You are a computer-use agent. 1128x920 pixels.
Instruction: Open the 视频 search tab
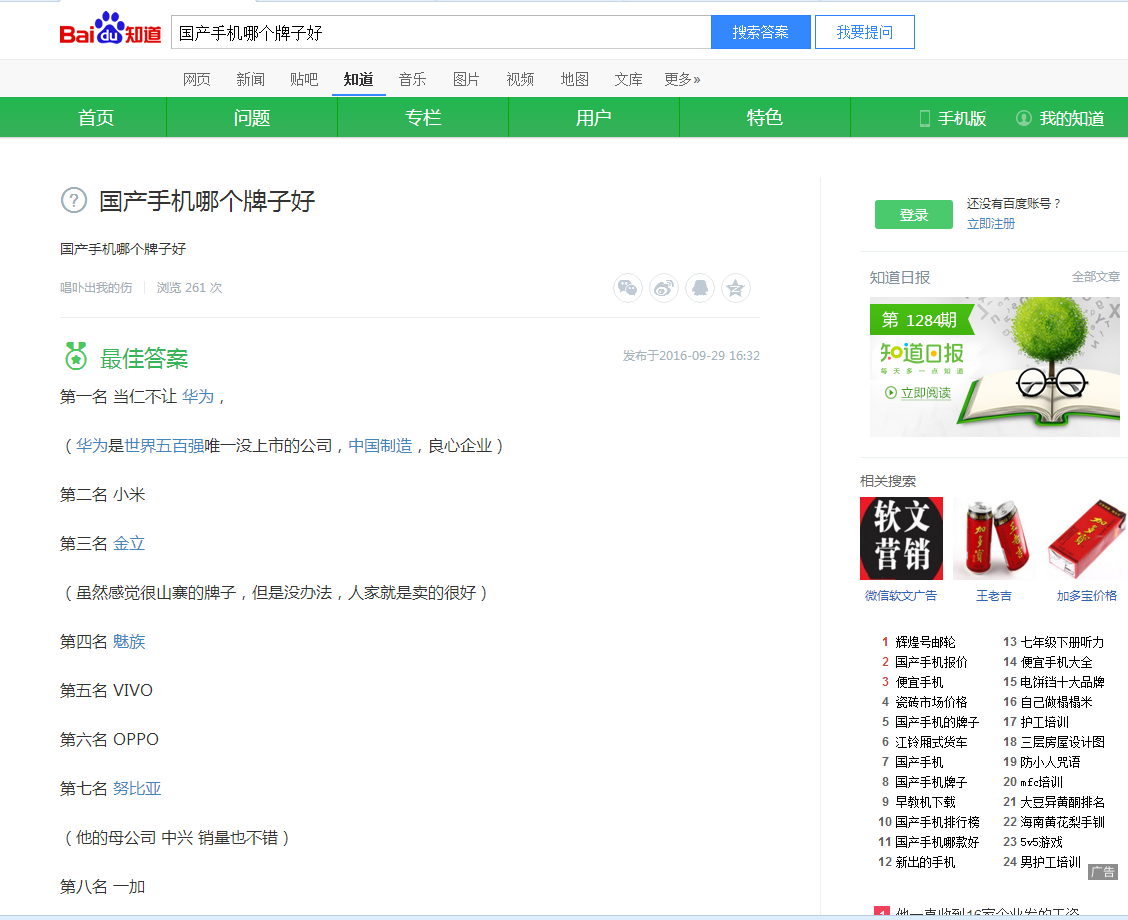(520, 79)
